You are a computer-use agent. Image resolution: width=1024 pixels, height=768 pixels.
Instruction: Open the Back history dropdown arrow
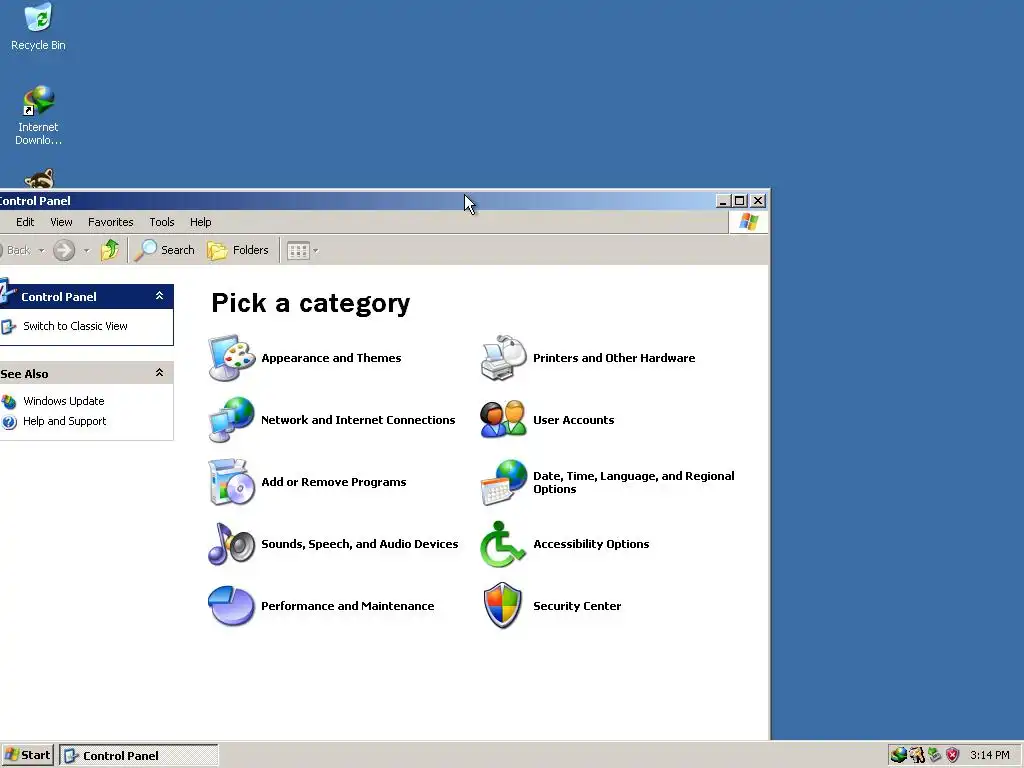[41, 251]
